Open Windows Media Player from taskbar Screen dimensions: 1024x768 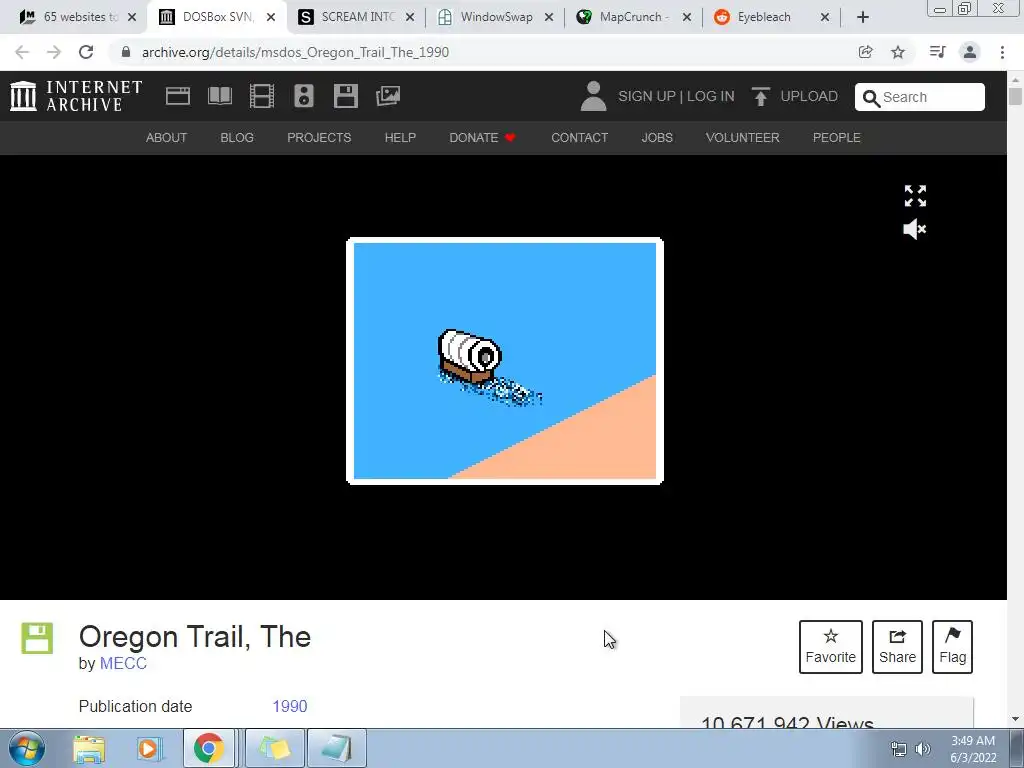point(149,748)
